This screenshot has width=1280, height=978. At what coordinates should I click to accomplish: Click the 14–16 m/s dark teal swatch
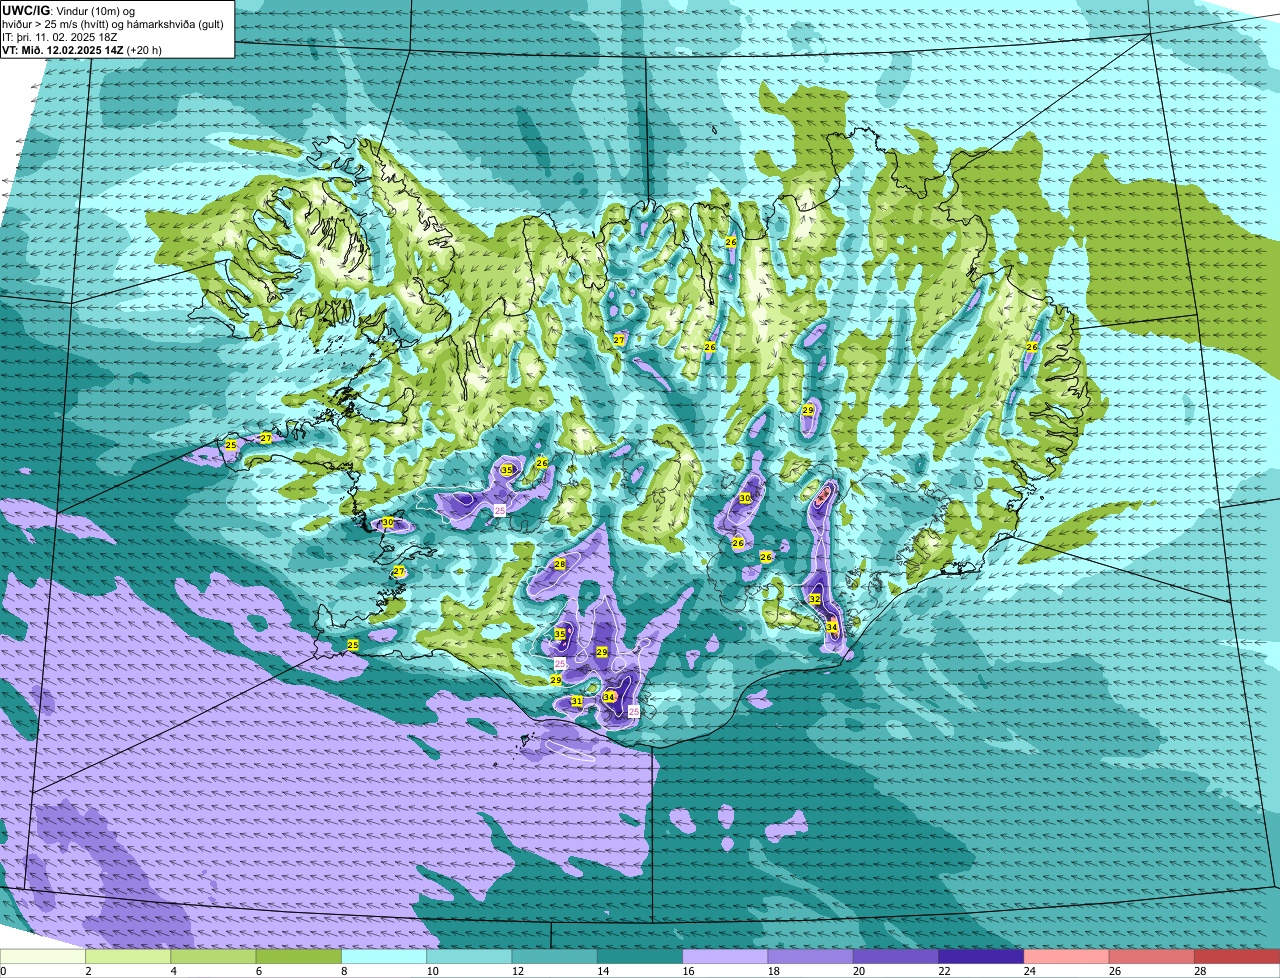640,956
